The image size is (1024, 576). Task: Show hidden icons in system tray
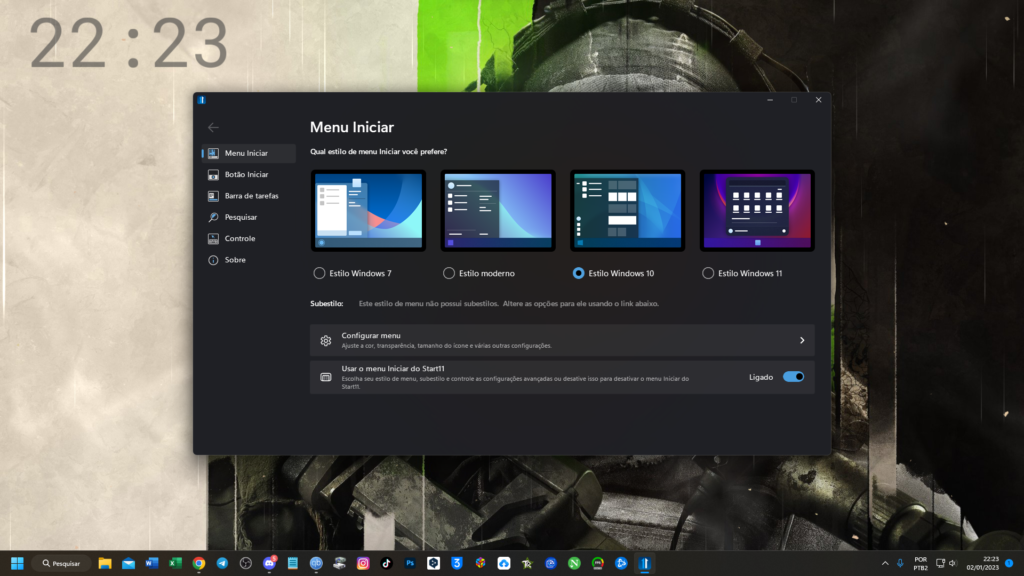pos(885,563)
